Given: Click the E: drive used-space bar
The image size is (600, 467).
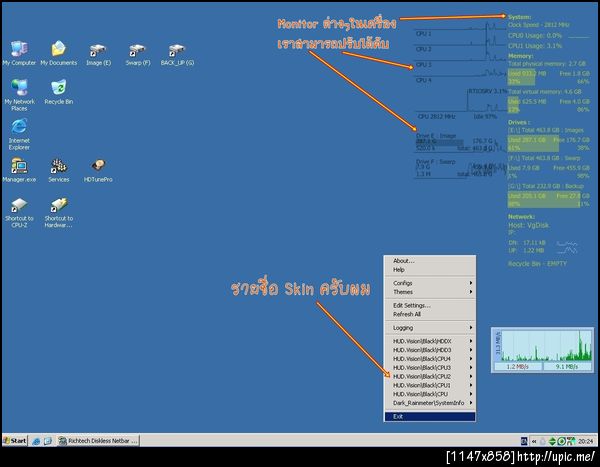Looking at the screenshot, I should (x=533, y=144).
